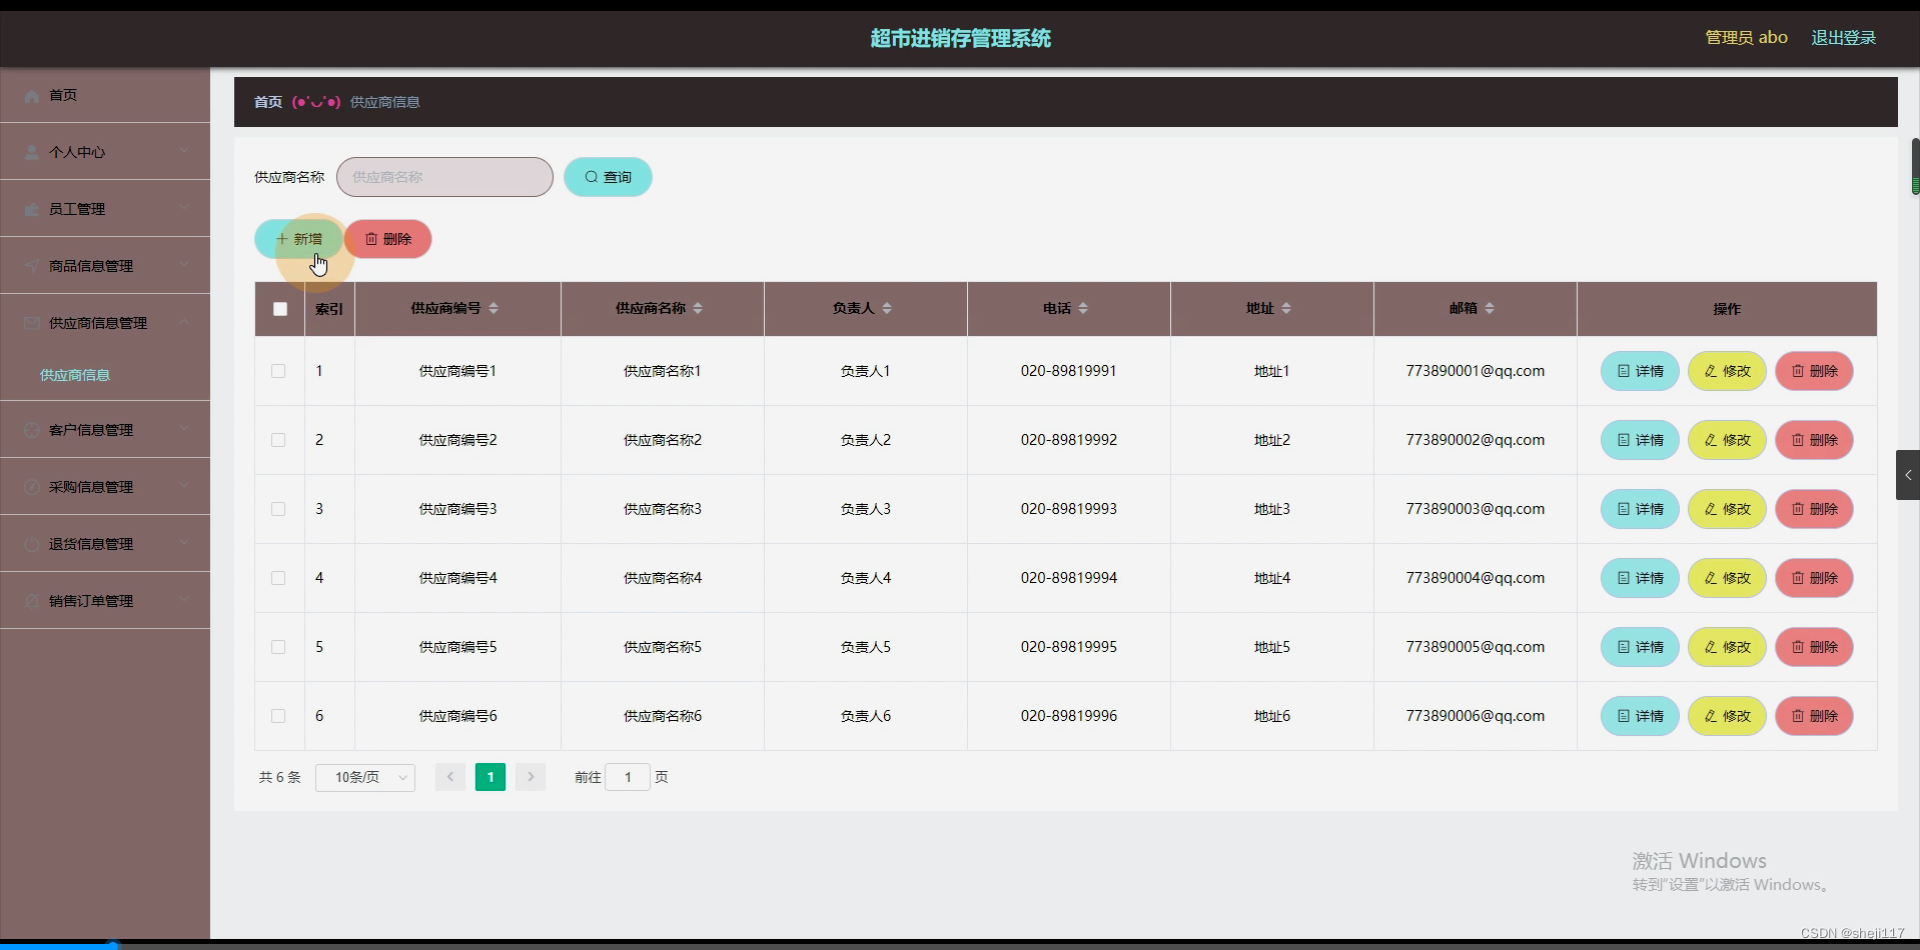Check the box for row 供应商名称4

(x=279, y=578)
